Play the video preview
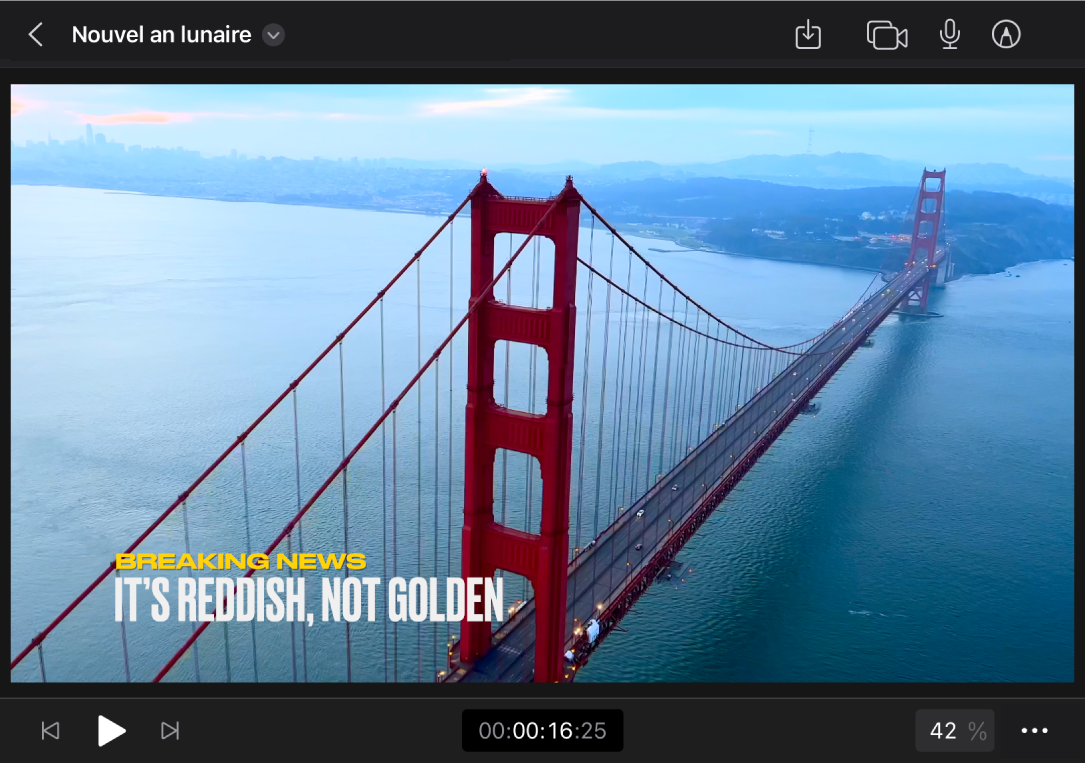The image size is (1085, 763). click(x=111, y=730)
